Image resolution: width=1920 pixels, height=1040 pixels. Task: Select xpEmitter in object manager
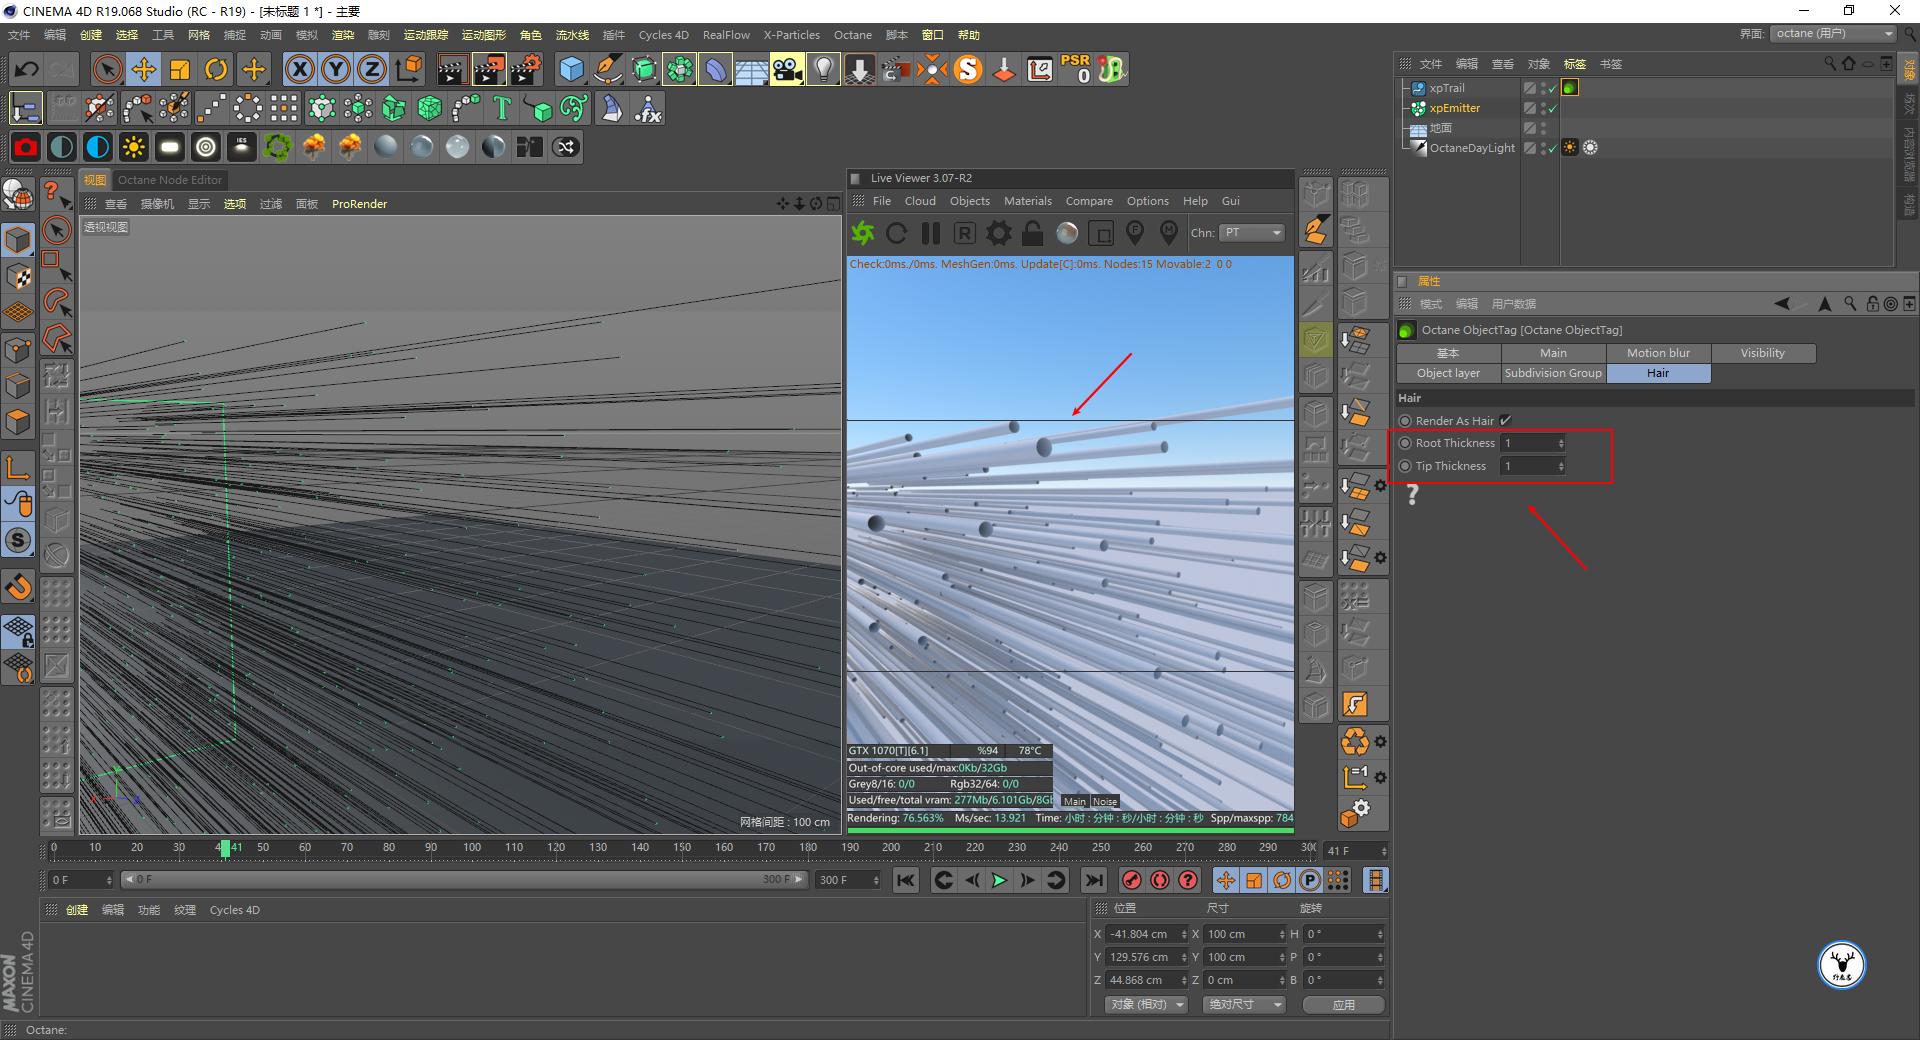(1454, 108)
